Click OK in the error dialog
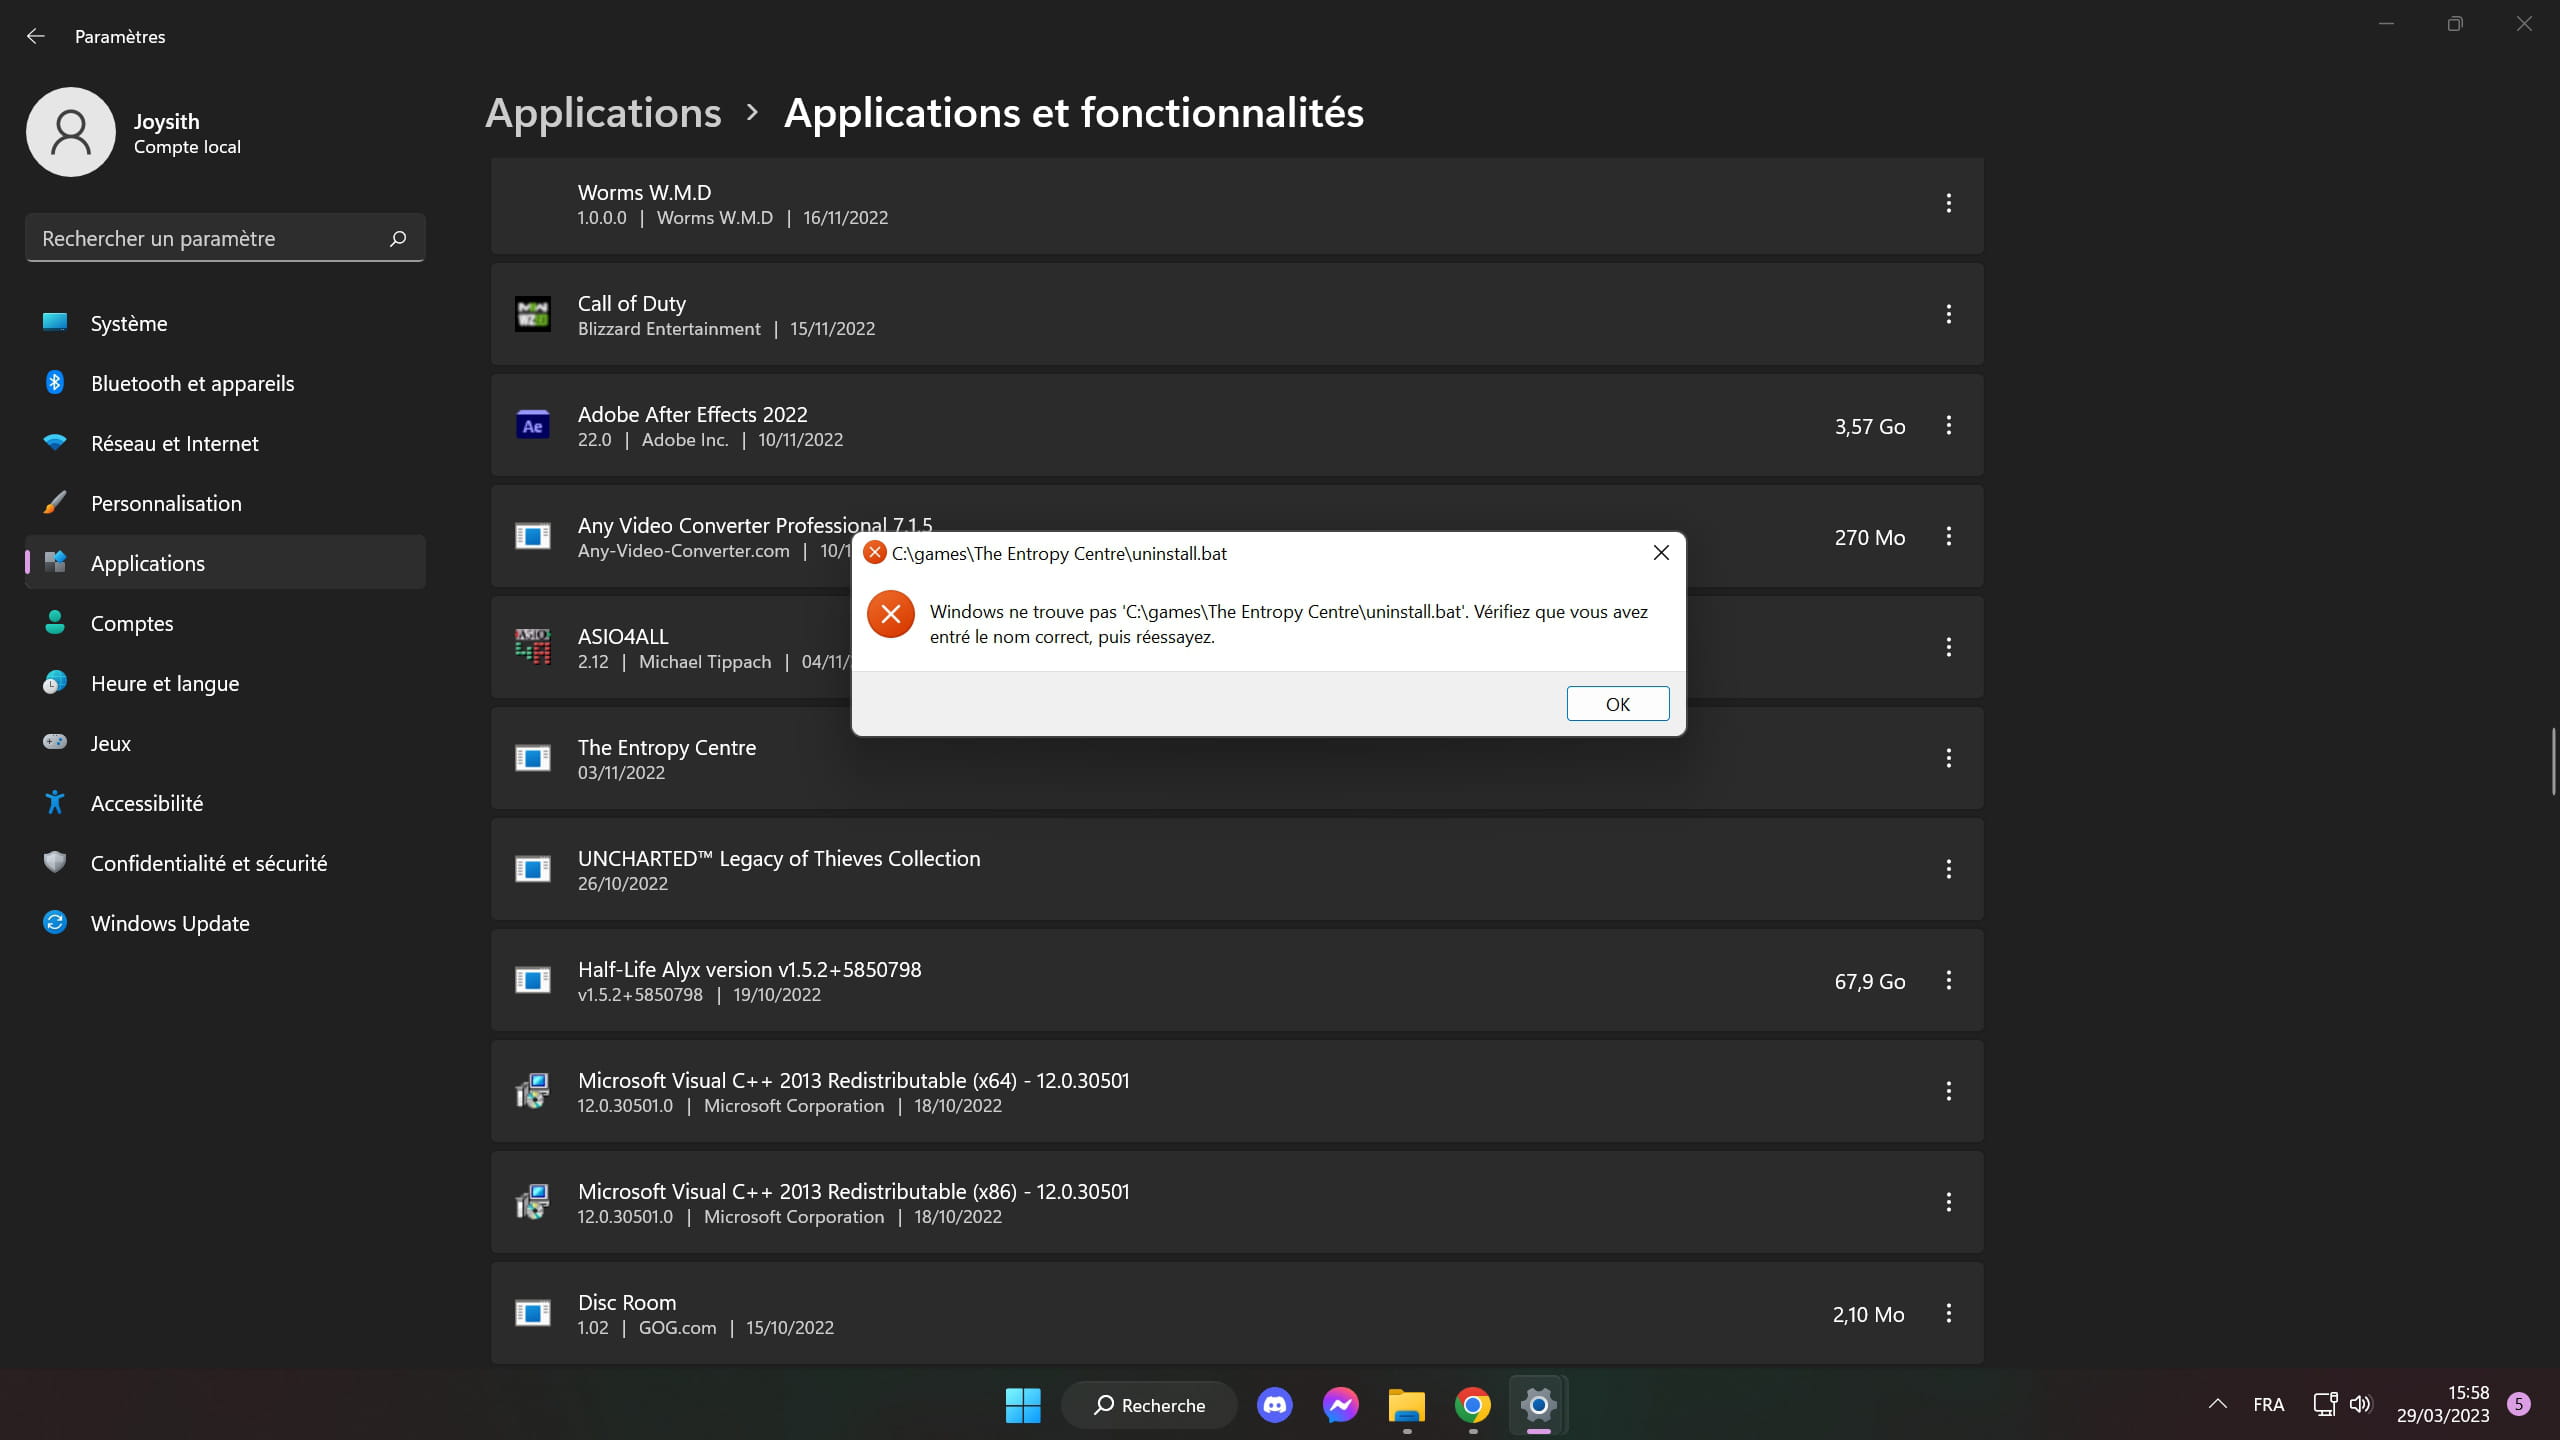Screen dimensions: 2560x1440 click(x=1617, y=704)
